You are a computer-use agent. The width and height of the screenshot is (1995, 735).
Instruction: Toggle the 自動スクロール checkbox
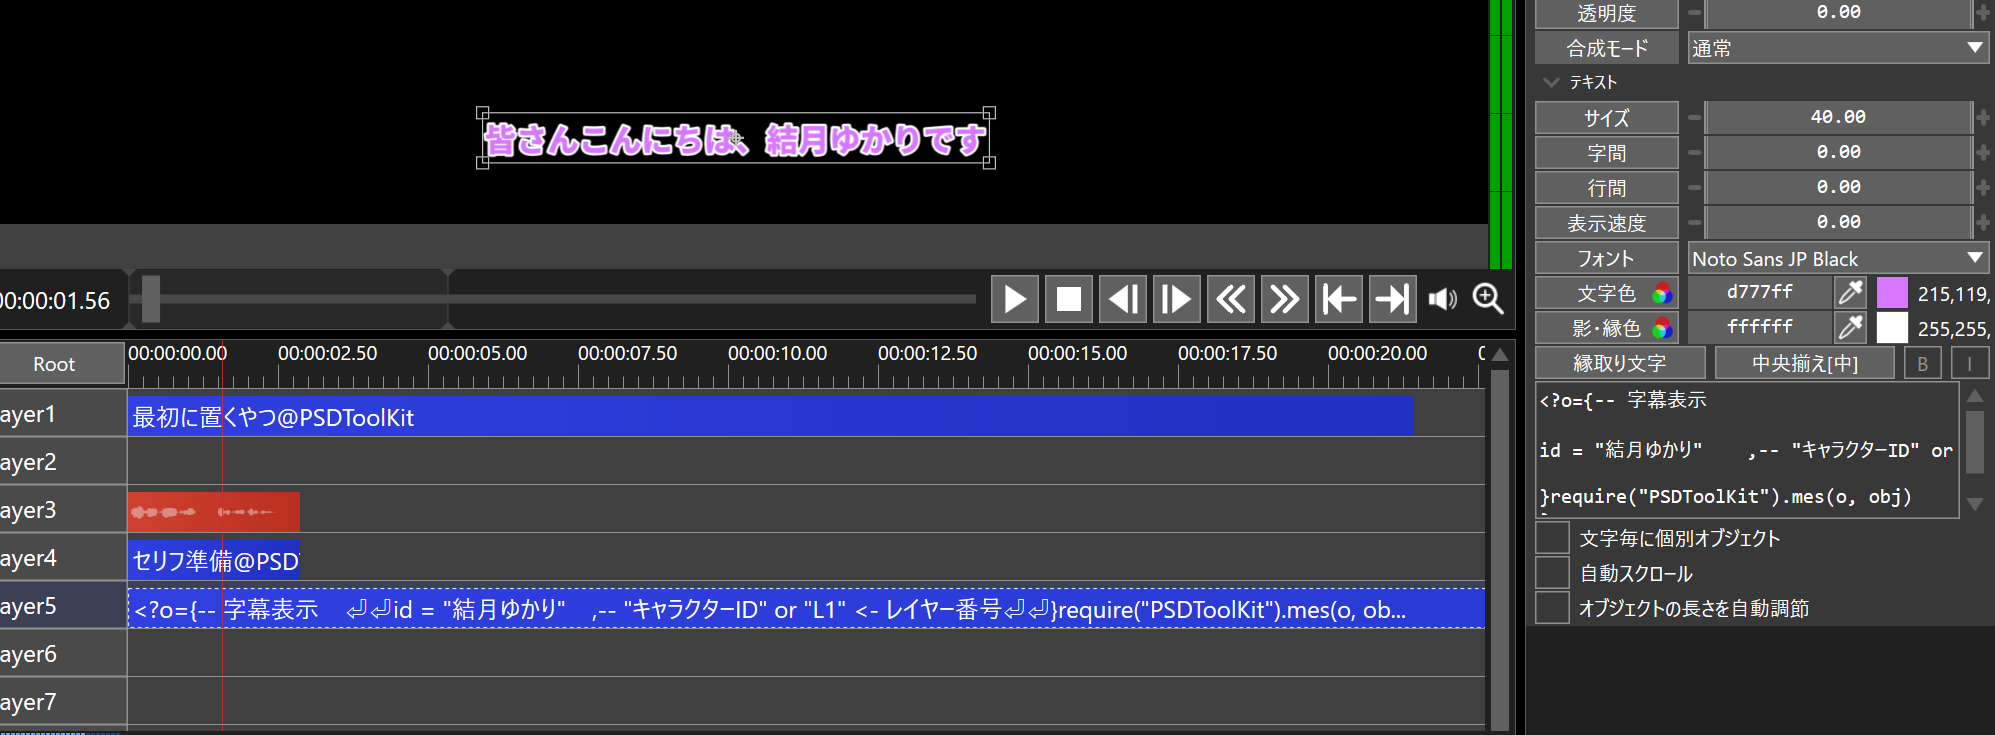pos(1552,573)
